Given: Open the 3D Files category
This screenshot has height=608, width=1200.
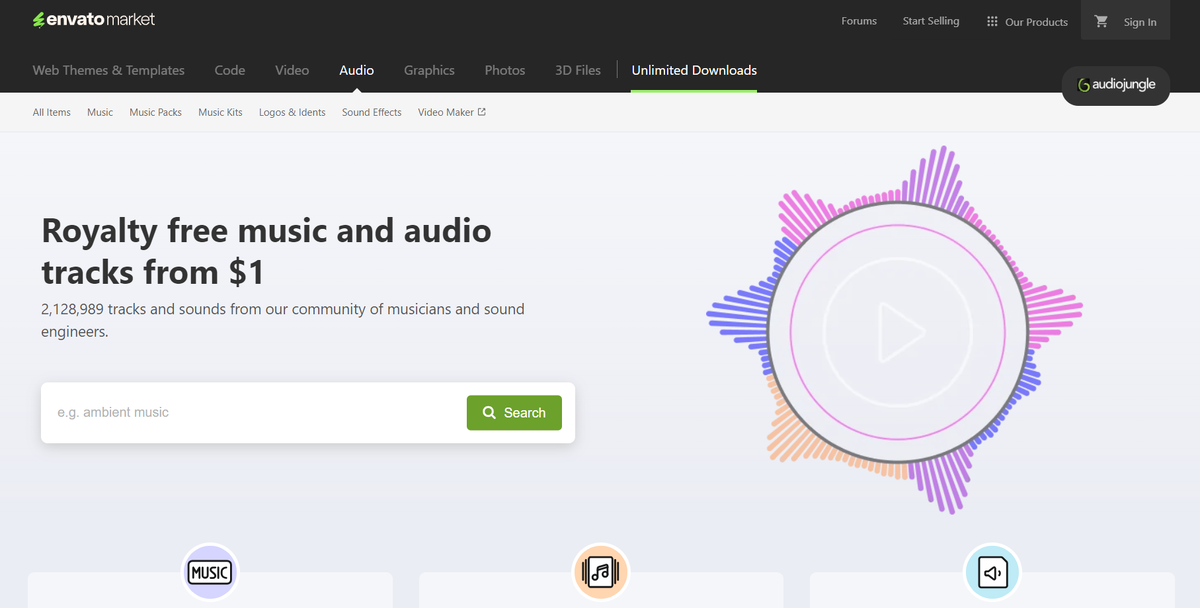Looking at the screenshot, I should (x=578, y=70).
